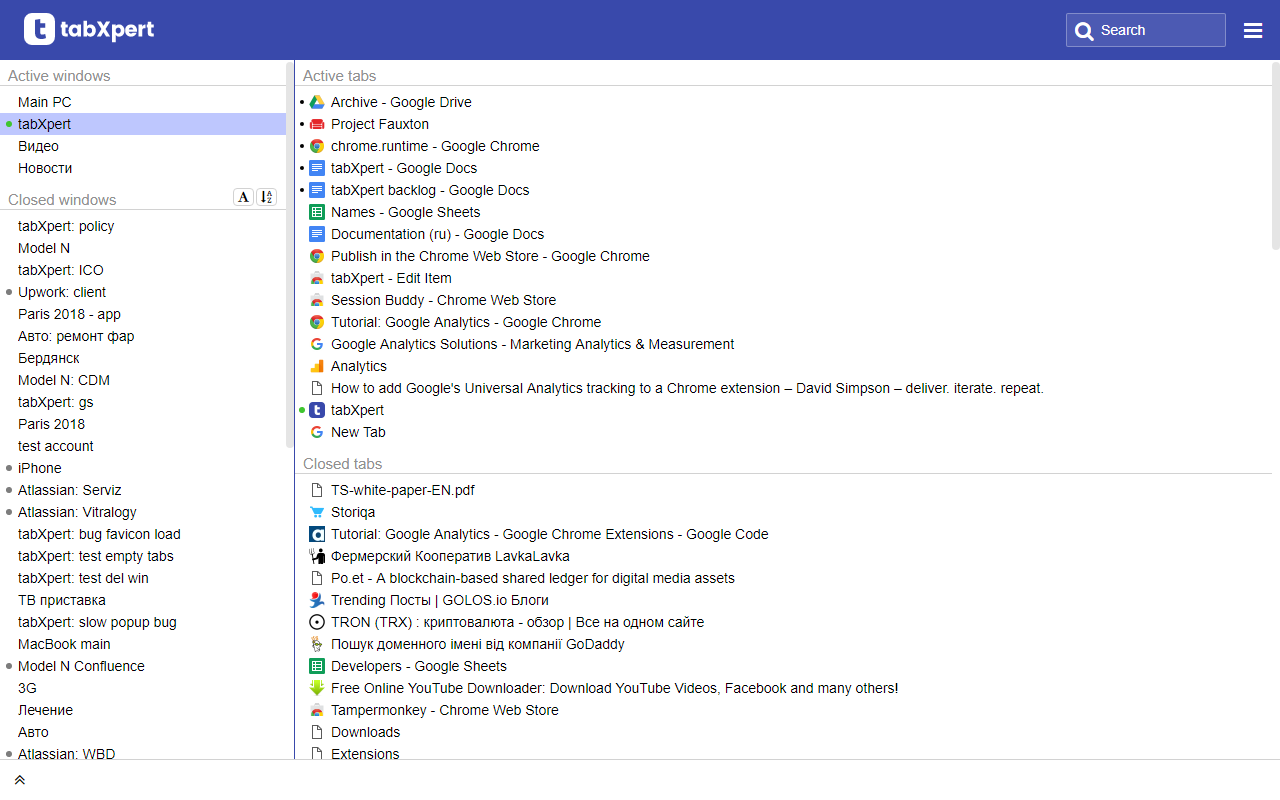Reopen 'Po.et - A blockchain-based shared ledger' tab
Viewport: 1280px width, 800px height.
(784, 578)
